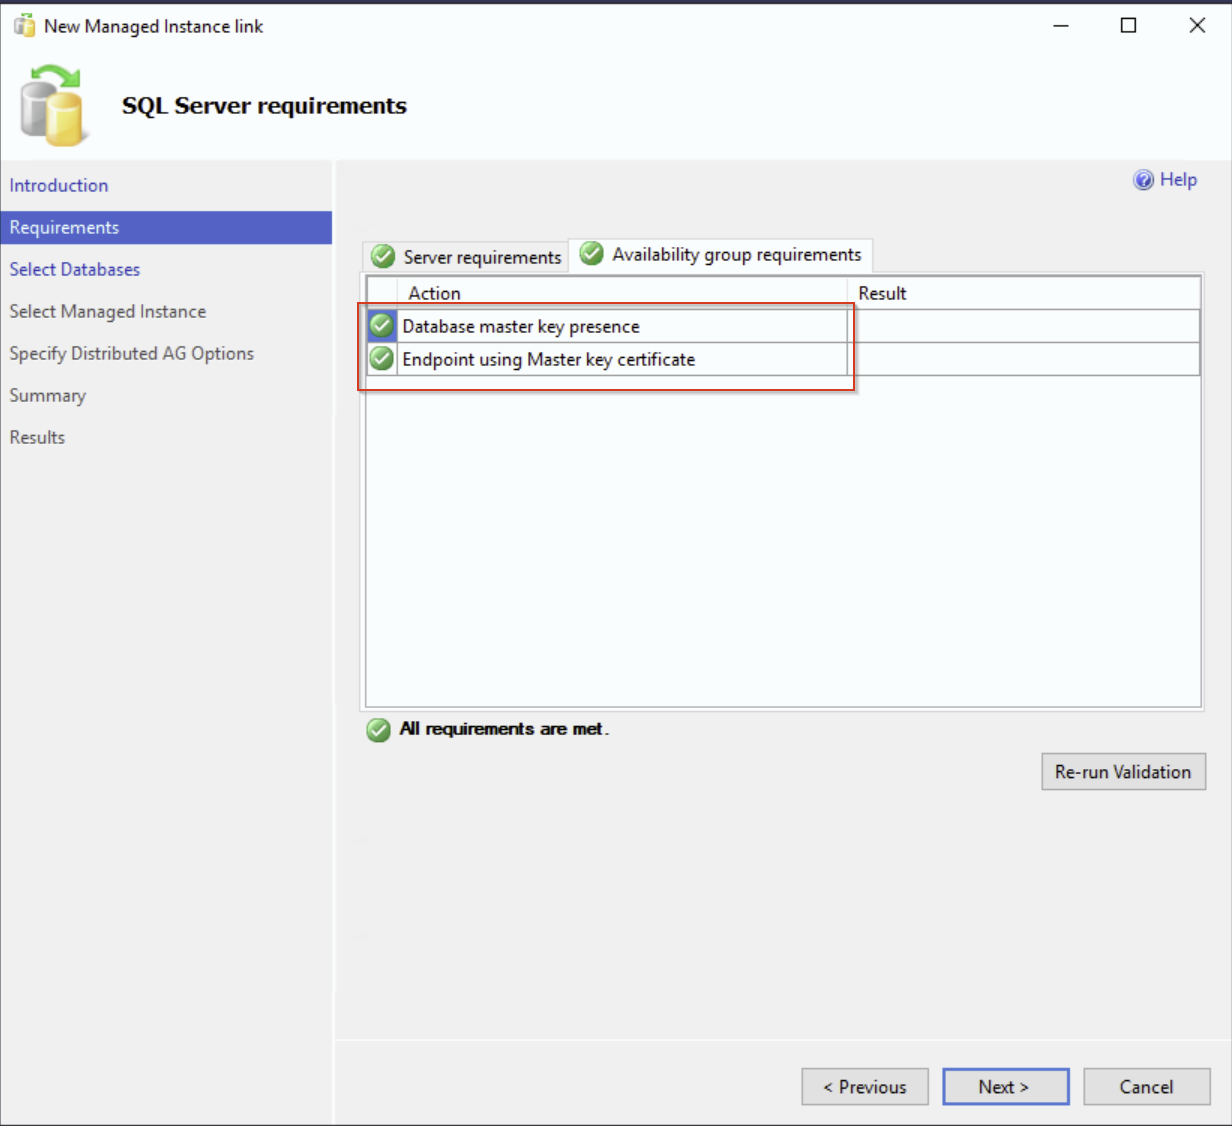
Task: Open the Help link
Action: tap(1178, 180)
